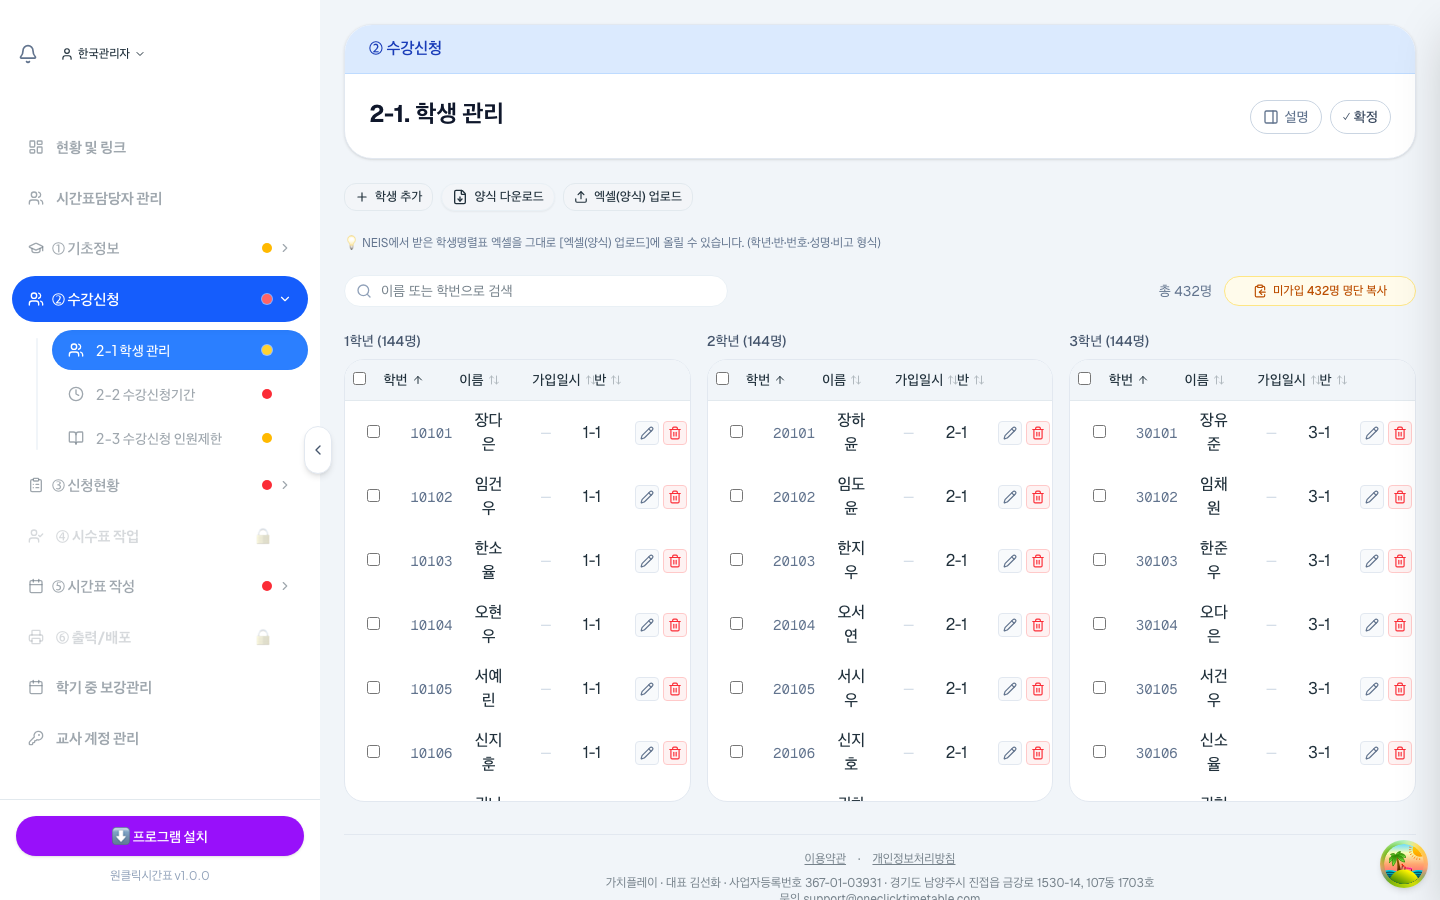This screenshot has height=900, width=1440.
Task: Select the 2-1 학생 관리 submenu
Action: pos(180,350)
